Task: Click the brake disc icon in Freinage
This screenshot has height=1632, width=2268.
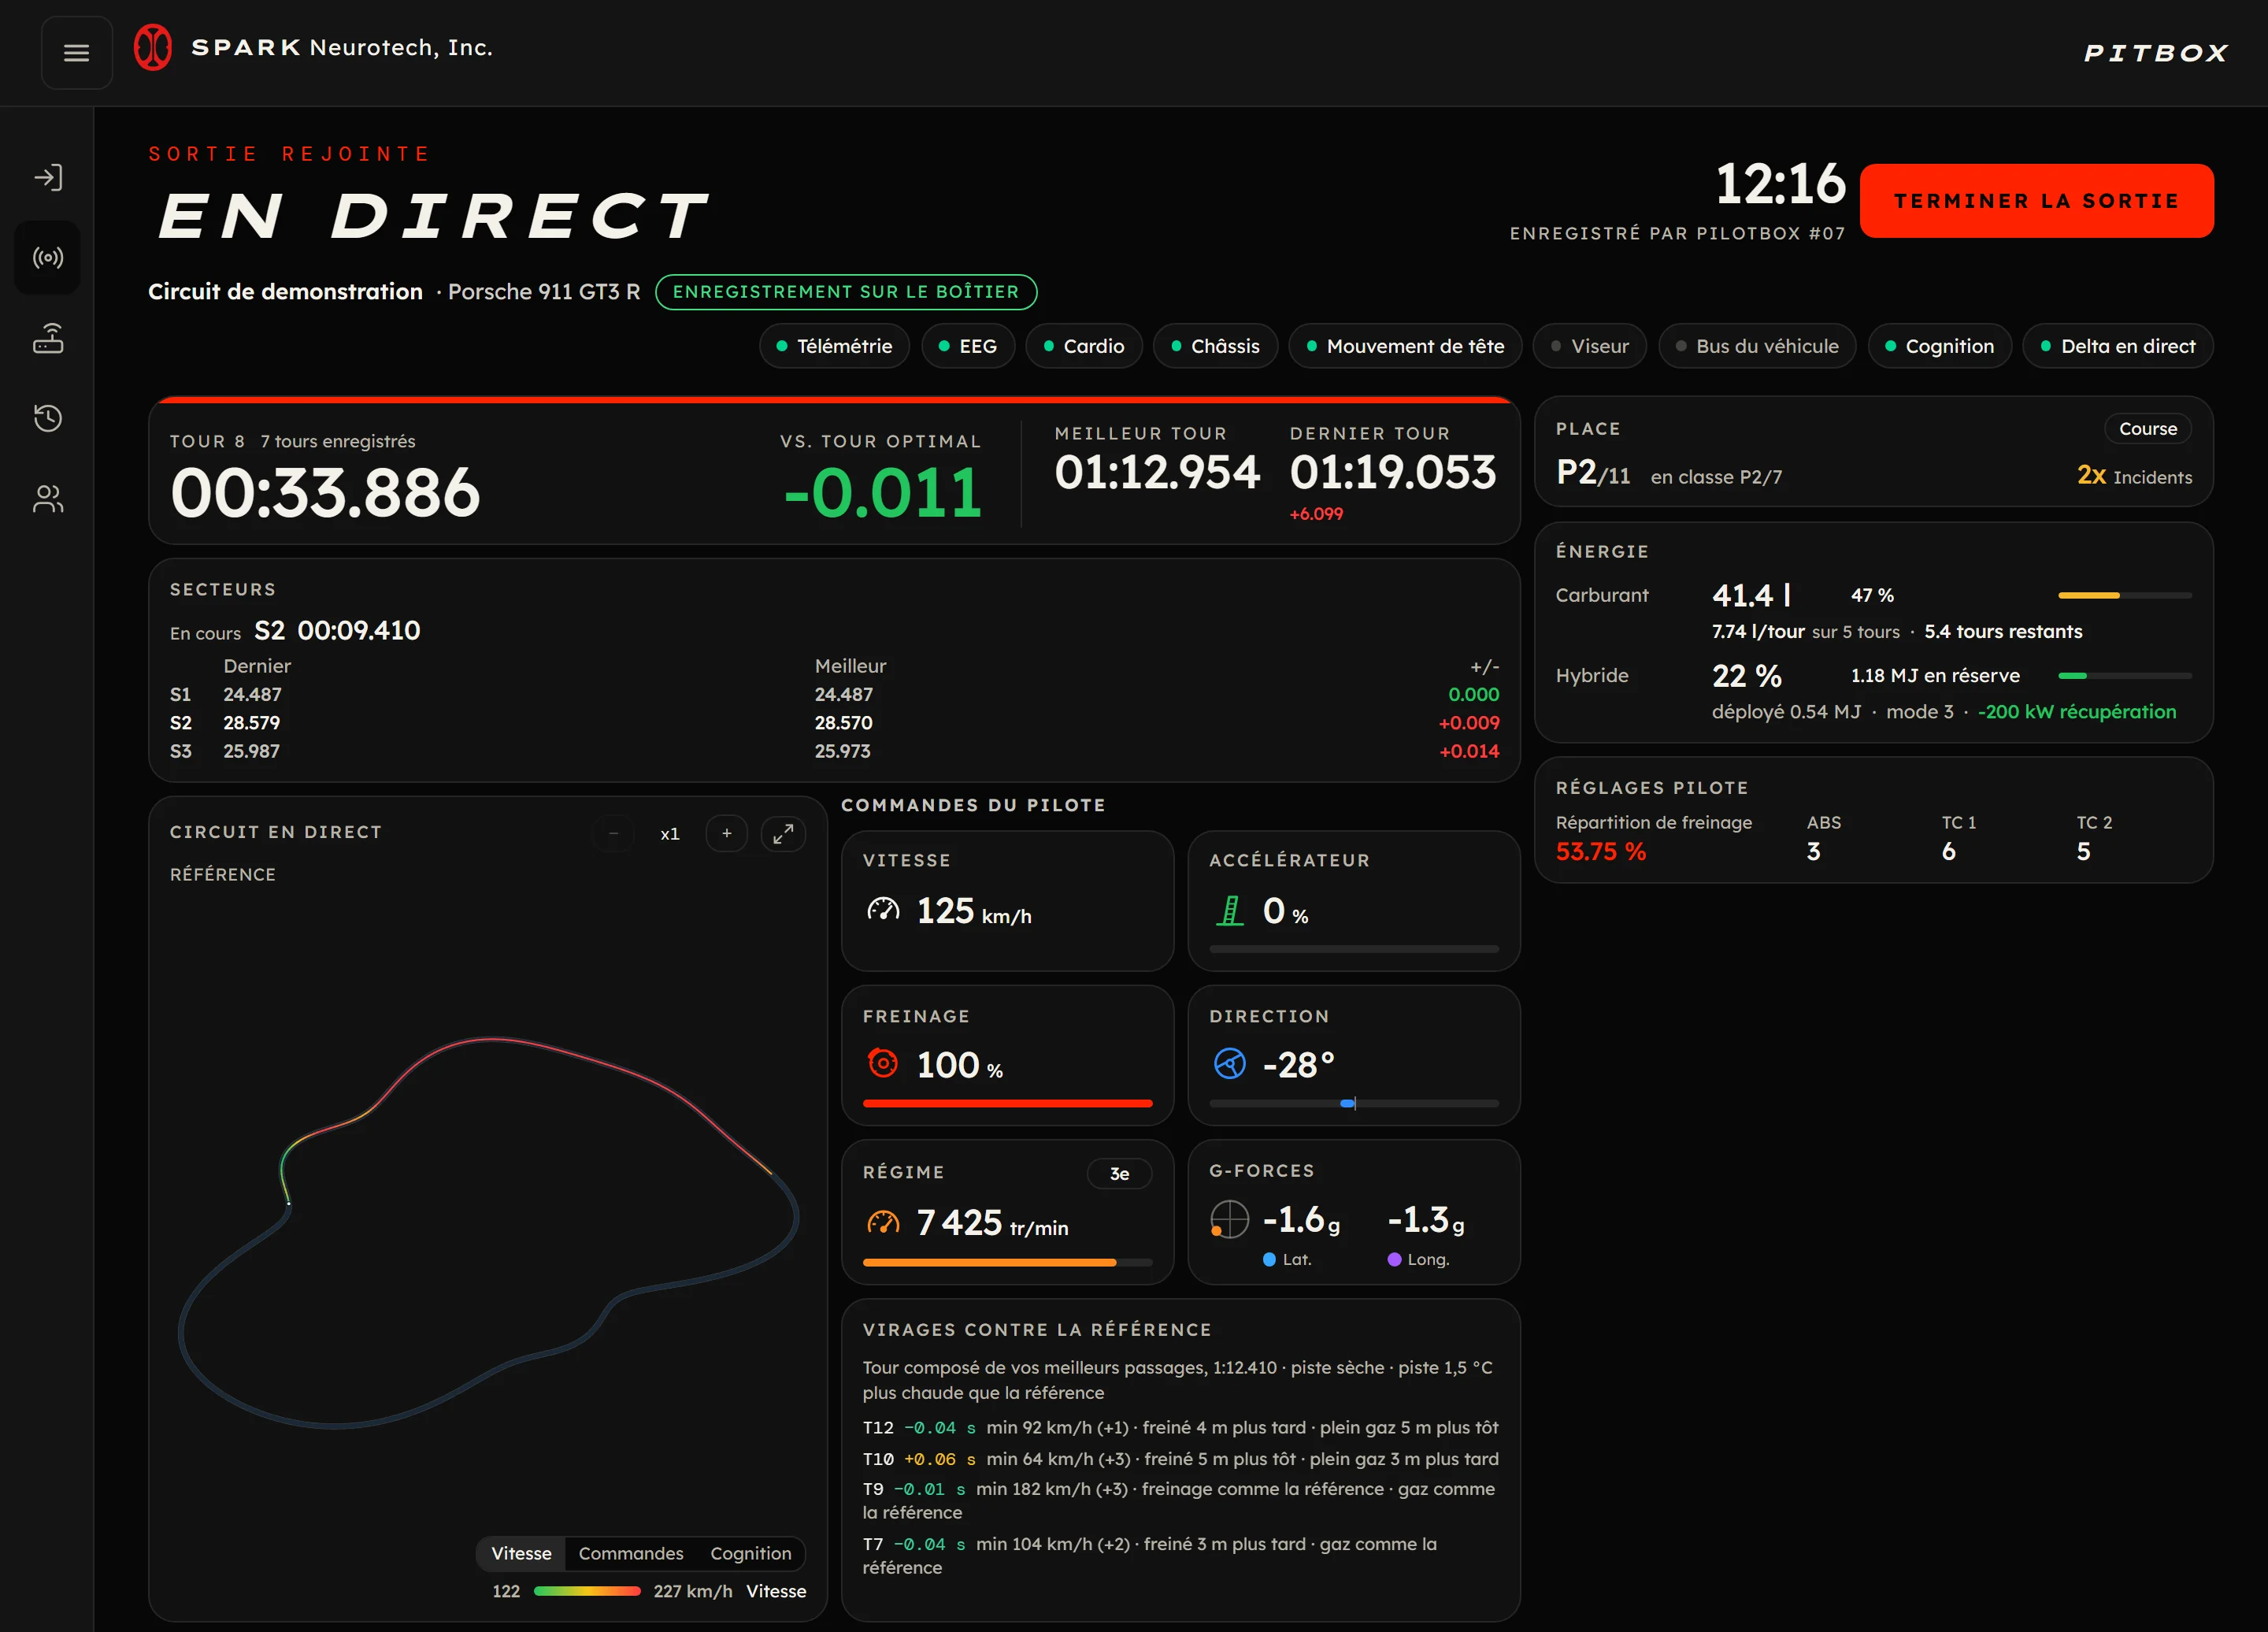Action: point(883,1064)
